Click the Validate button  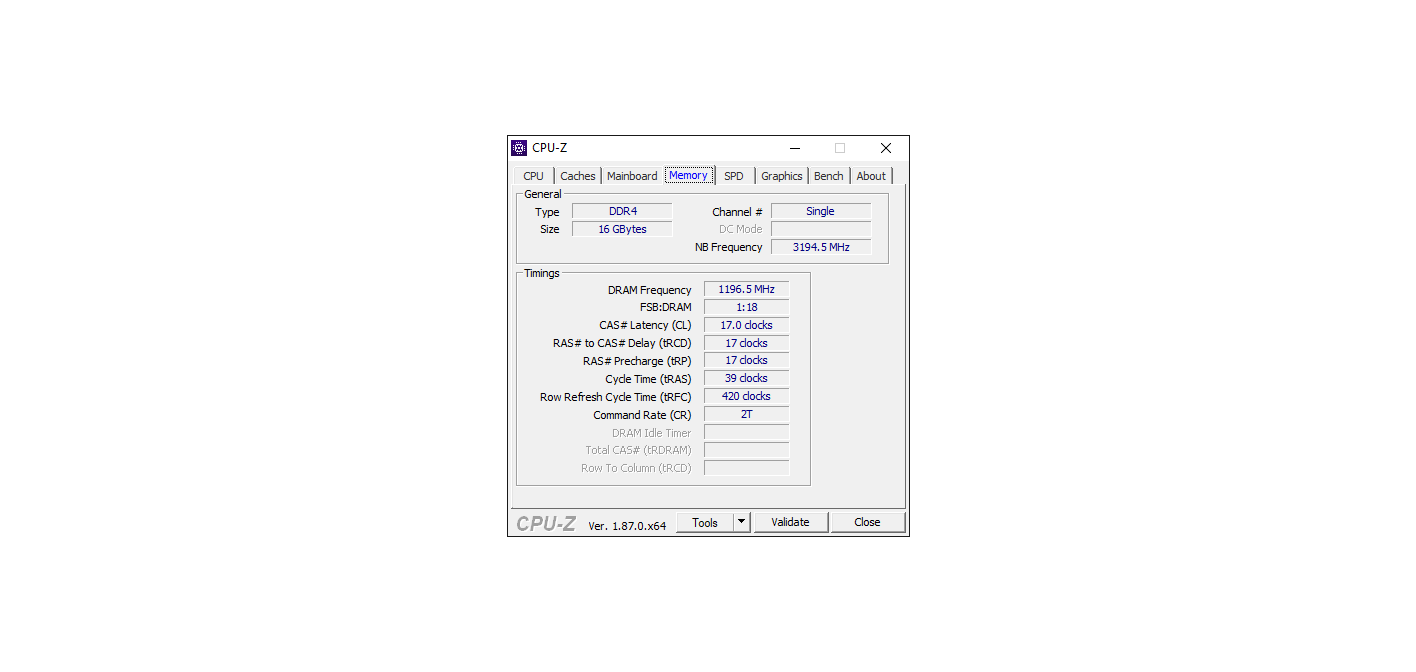tap(791, 522)
